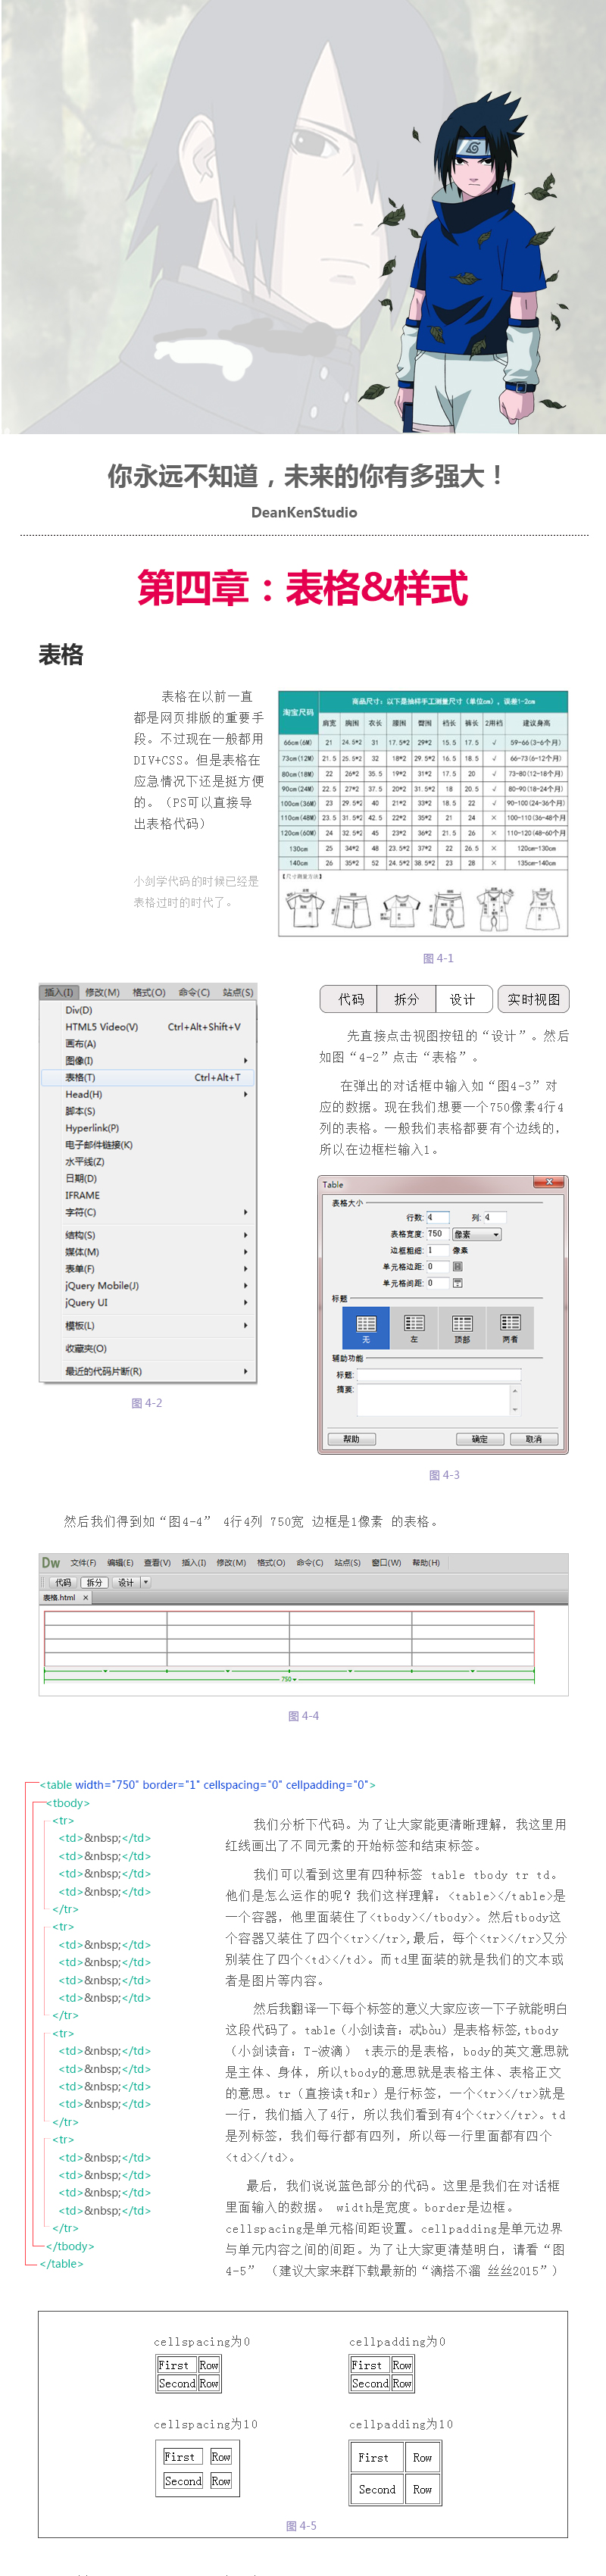Viewport: 606px width, 2576px height.
Task: Select the 无 header option in Table dialog
Action: click(x=366, y=1327)
